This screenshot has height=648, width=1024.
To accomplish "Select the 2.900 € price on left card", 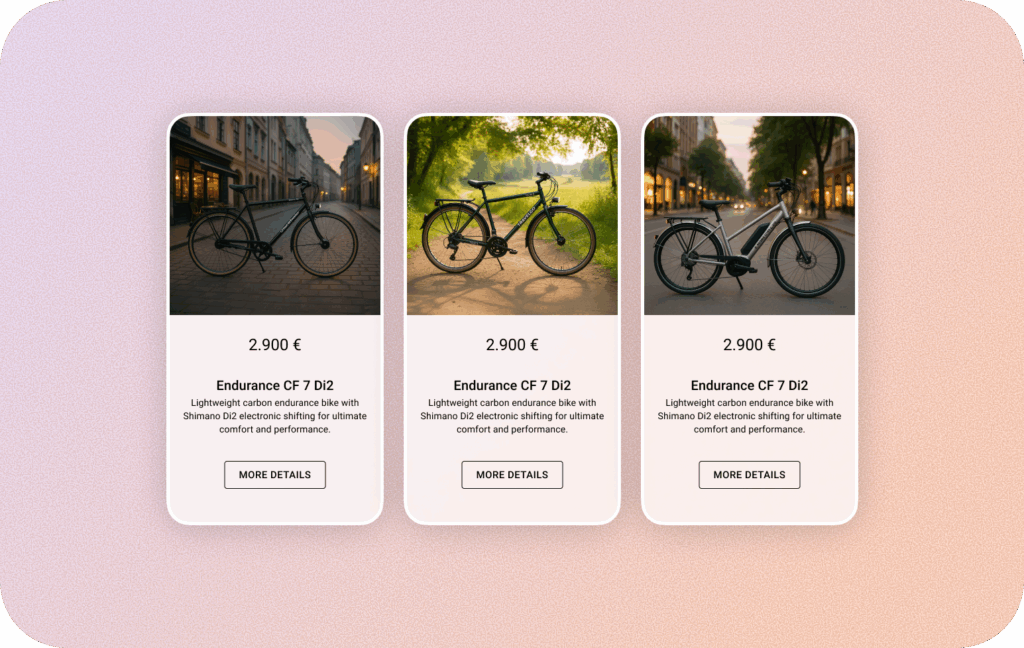I will pos(275,345).
